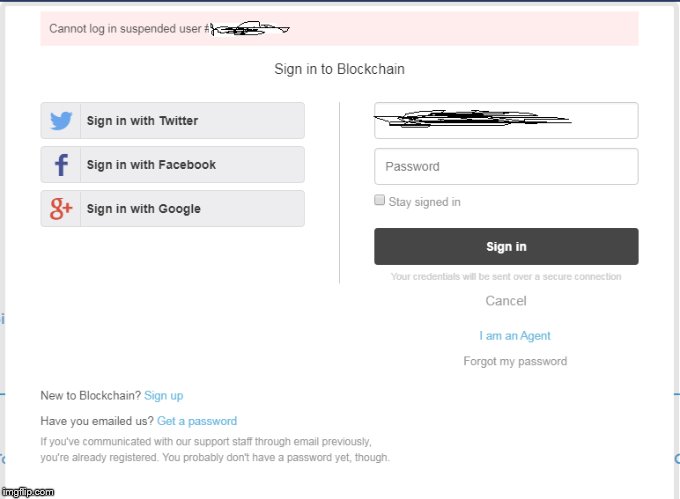Image resolution: width=680 pixels, height=499 pixels.
Task: Focus the Password field
Action: click(x=506, y=166)
